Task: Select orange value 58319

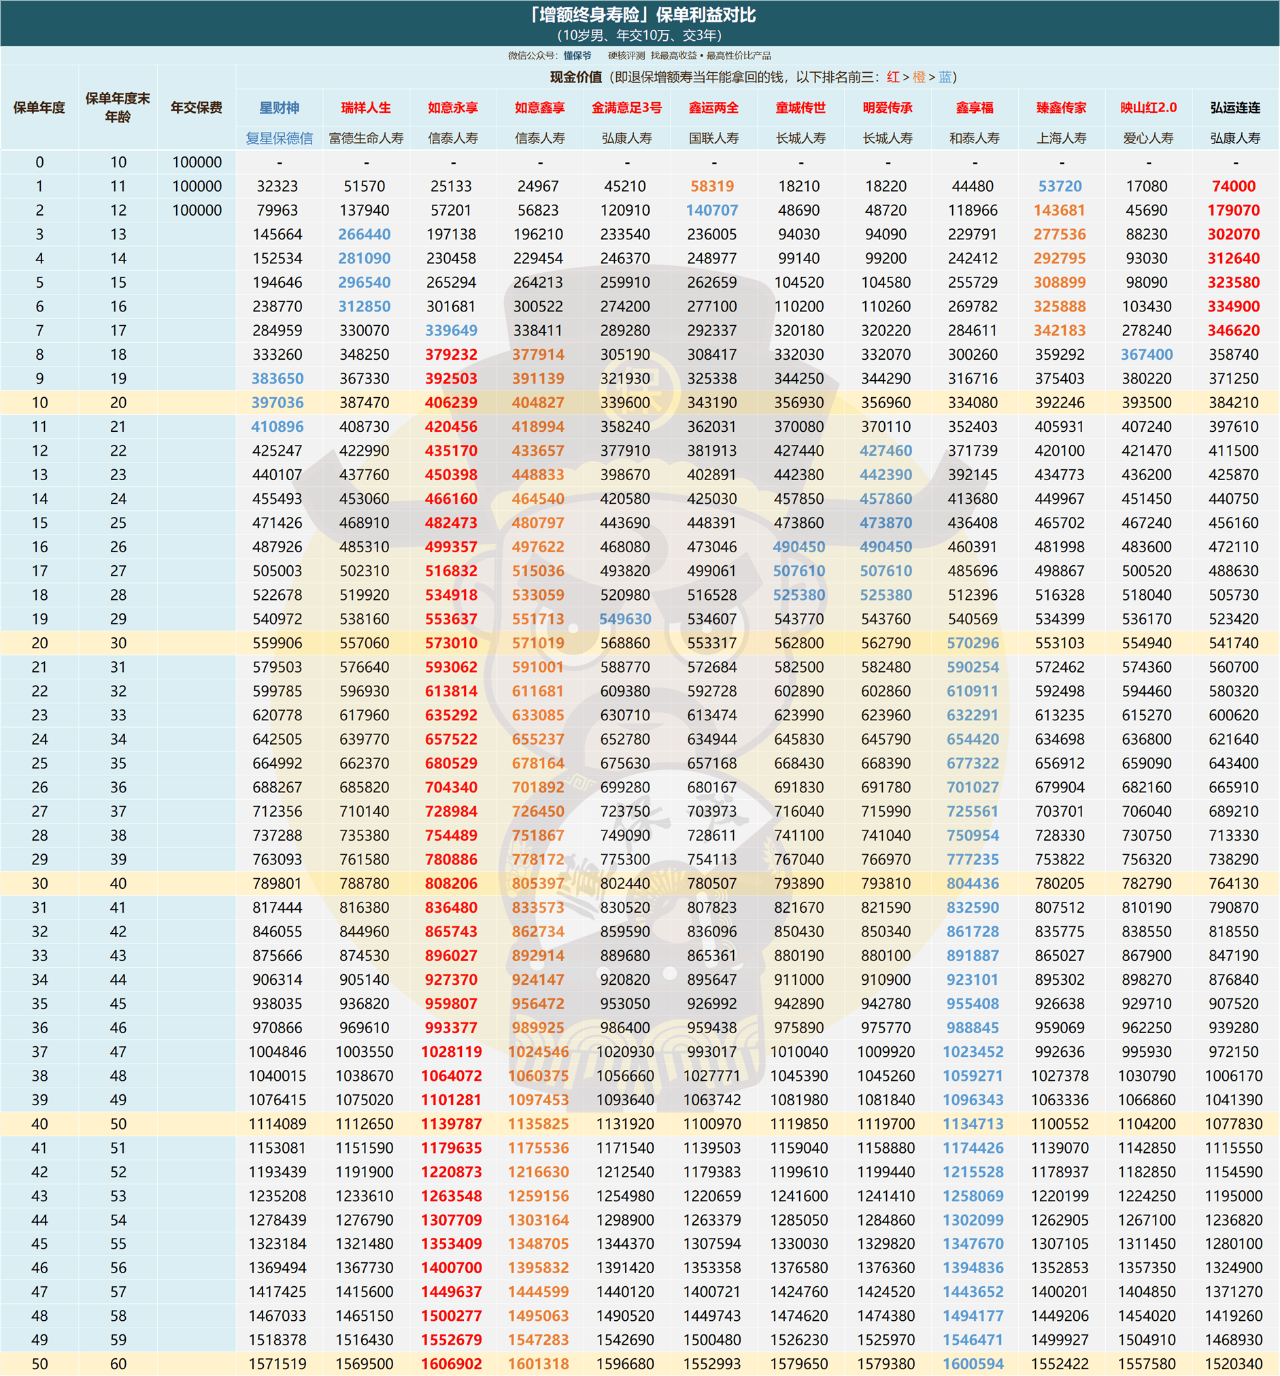Action: point(712,186)
